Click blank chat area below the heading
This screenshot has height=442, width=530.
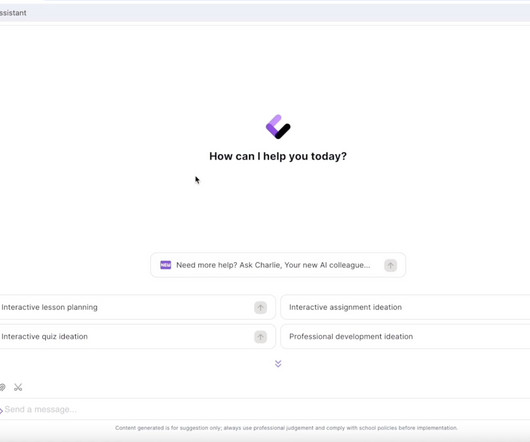point(278,206)
